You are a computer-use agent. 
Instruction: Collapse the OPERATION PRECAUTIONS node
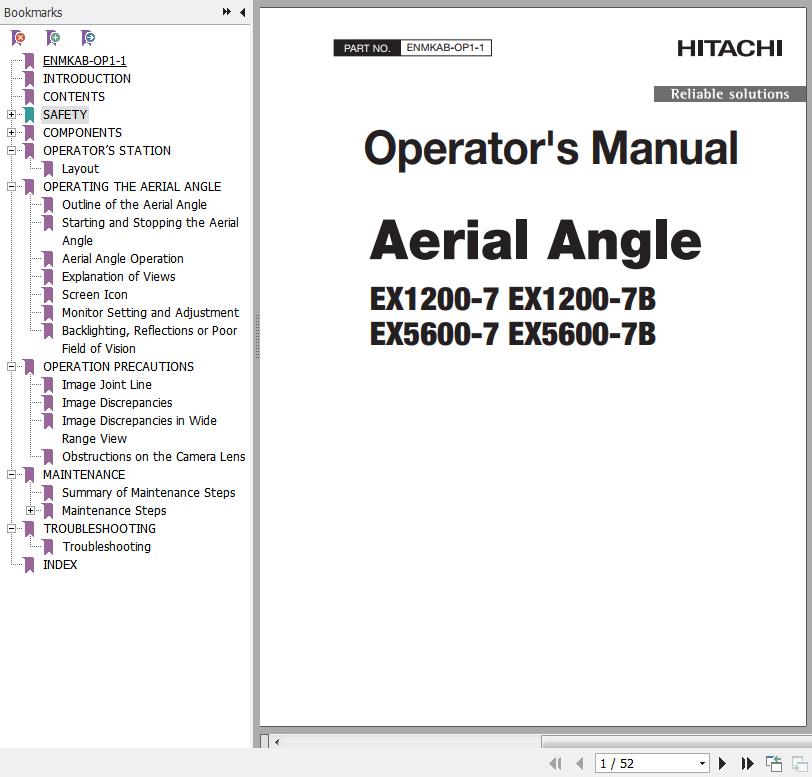click(11, 367)
